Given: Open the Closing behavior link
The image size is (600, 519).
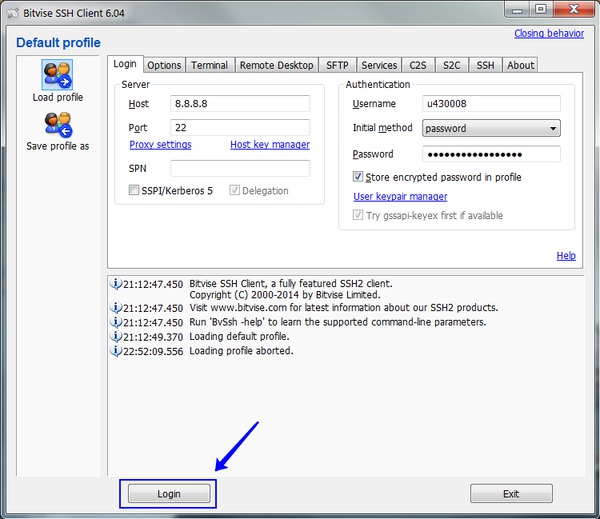Looking at the screenshot, I should tap(549, 33).
